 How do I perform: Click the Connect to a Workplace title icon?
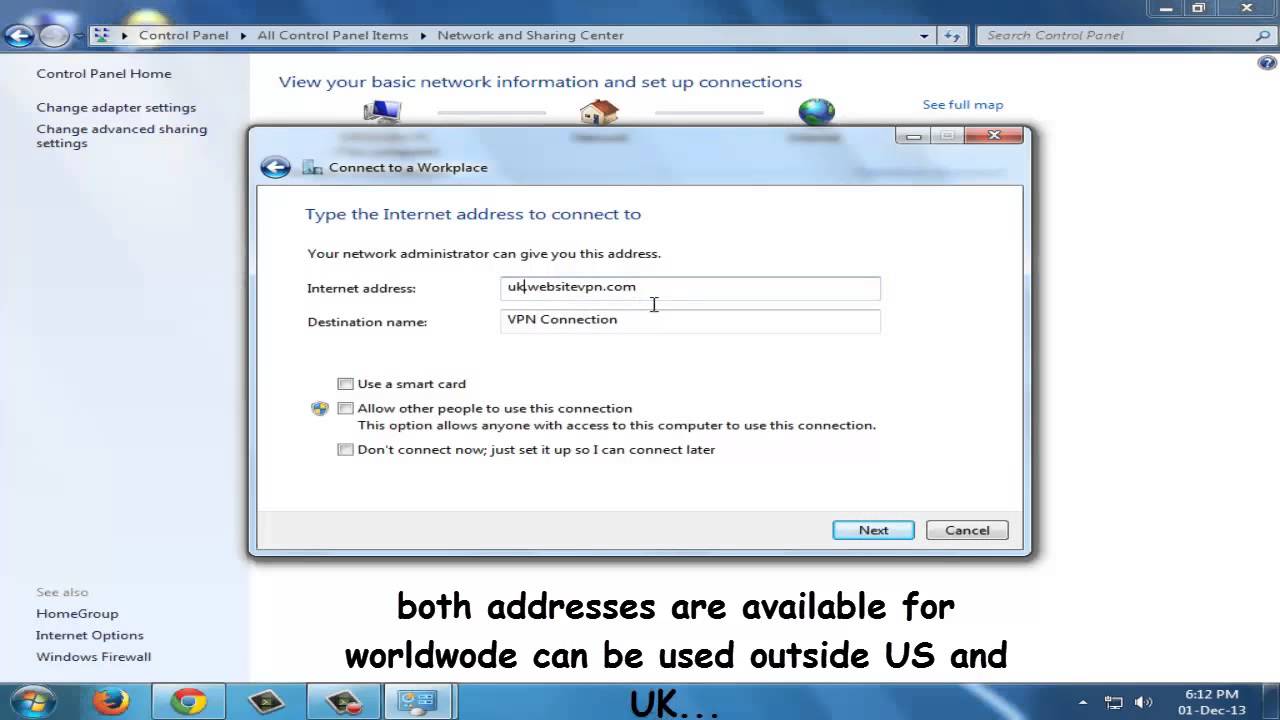coord(312,167)
